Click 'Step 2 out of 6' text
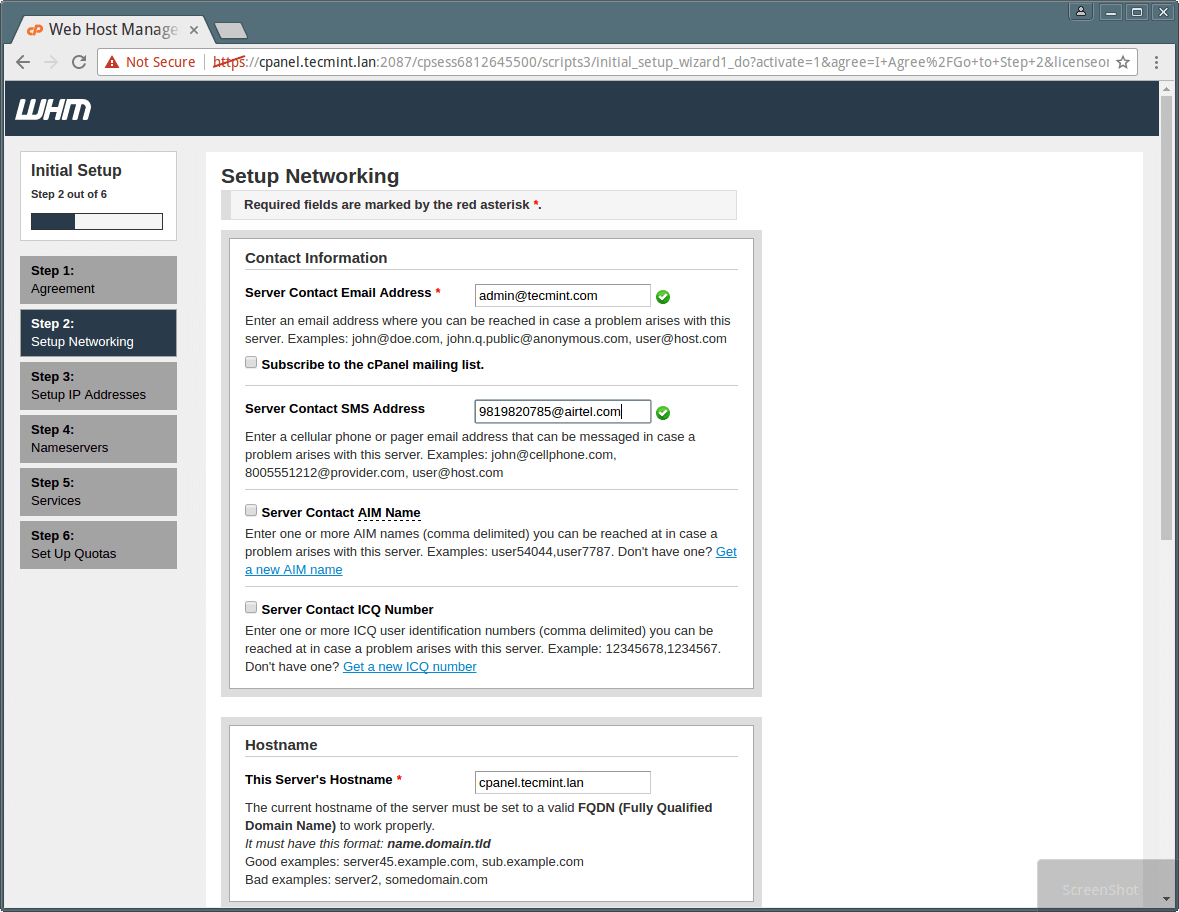1179x912 pixels. coord(68,194)
